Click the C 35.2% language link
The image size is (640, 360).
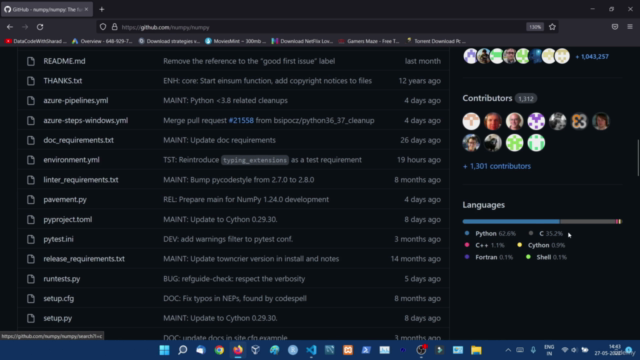pyautogui.click(x=546, y=233)
